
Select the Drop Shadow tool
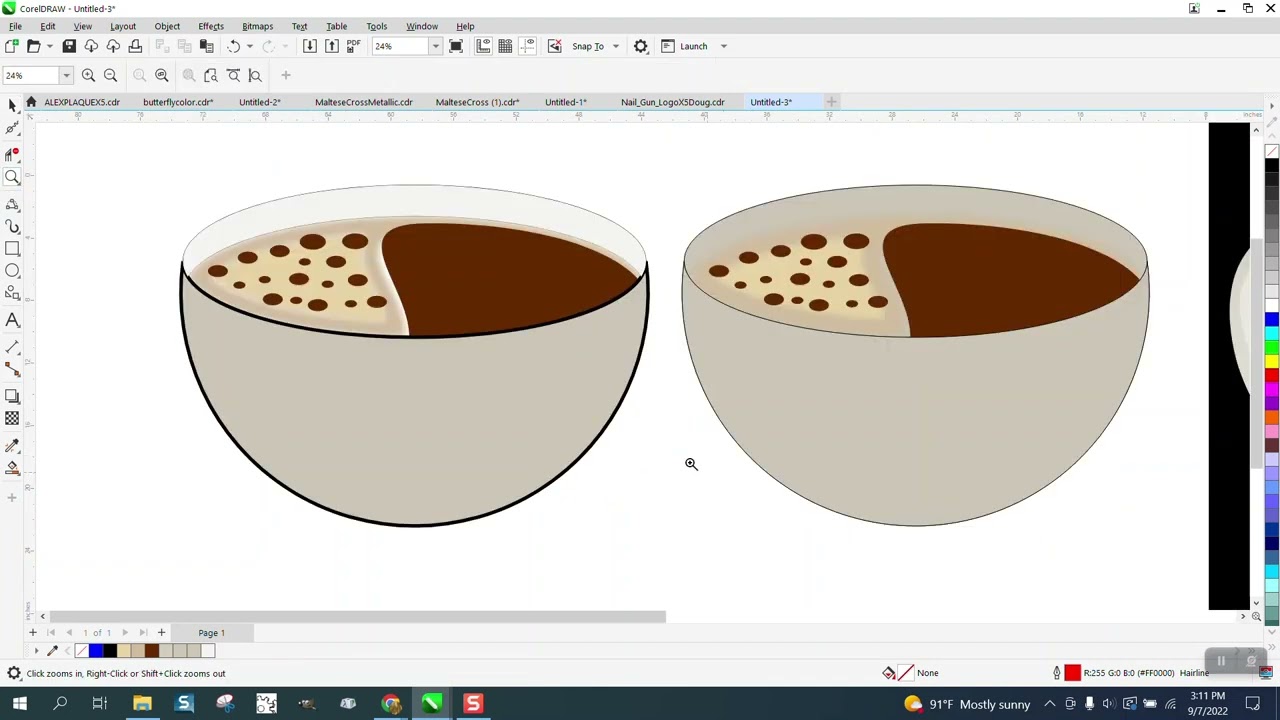coord(12,396)
